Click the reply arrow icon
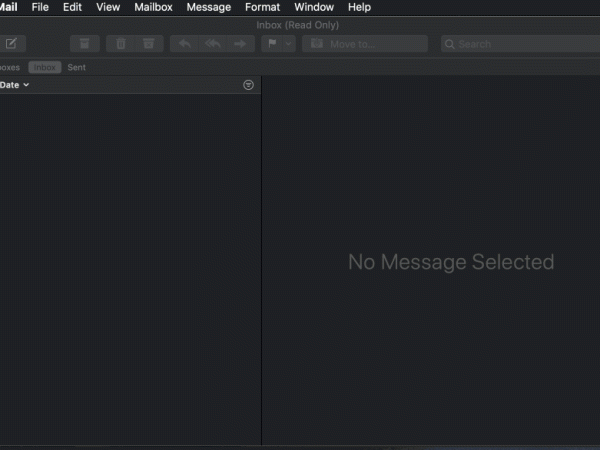This screenshot has height=450, width=600. (x=185, y=44)
